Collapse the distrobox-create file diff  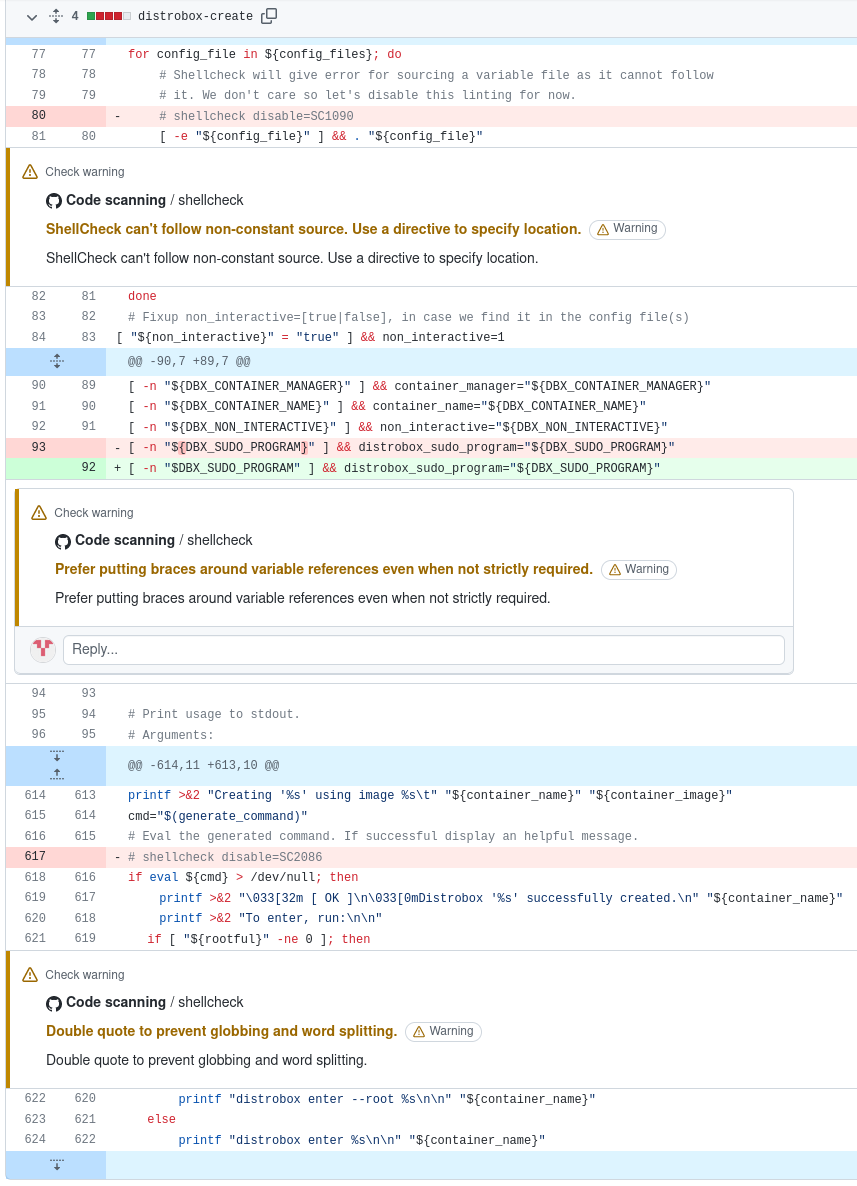(32, 16)
